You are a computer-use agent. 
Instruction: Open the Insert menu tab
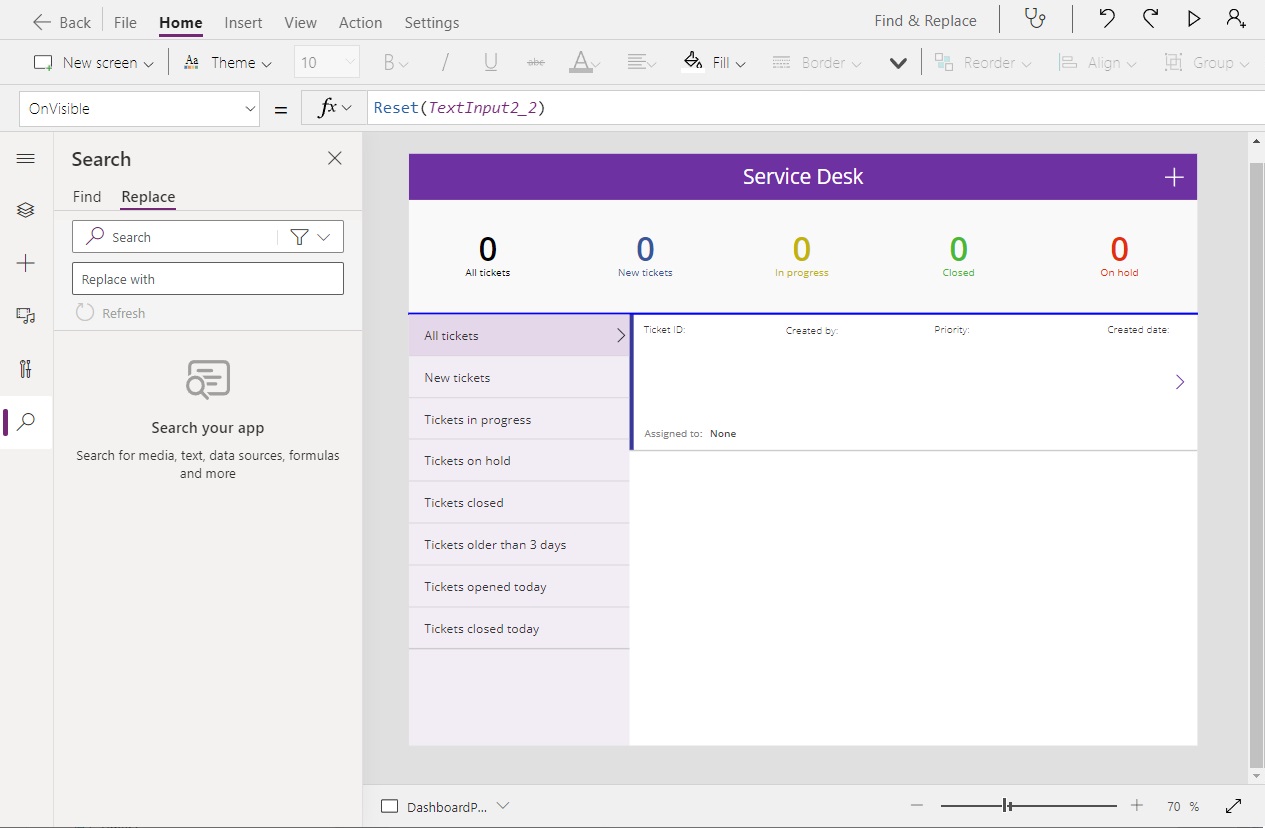pos(243,22)
